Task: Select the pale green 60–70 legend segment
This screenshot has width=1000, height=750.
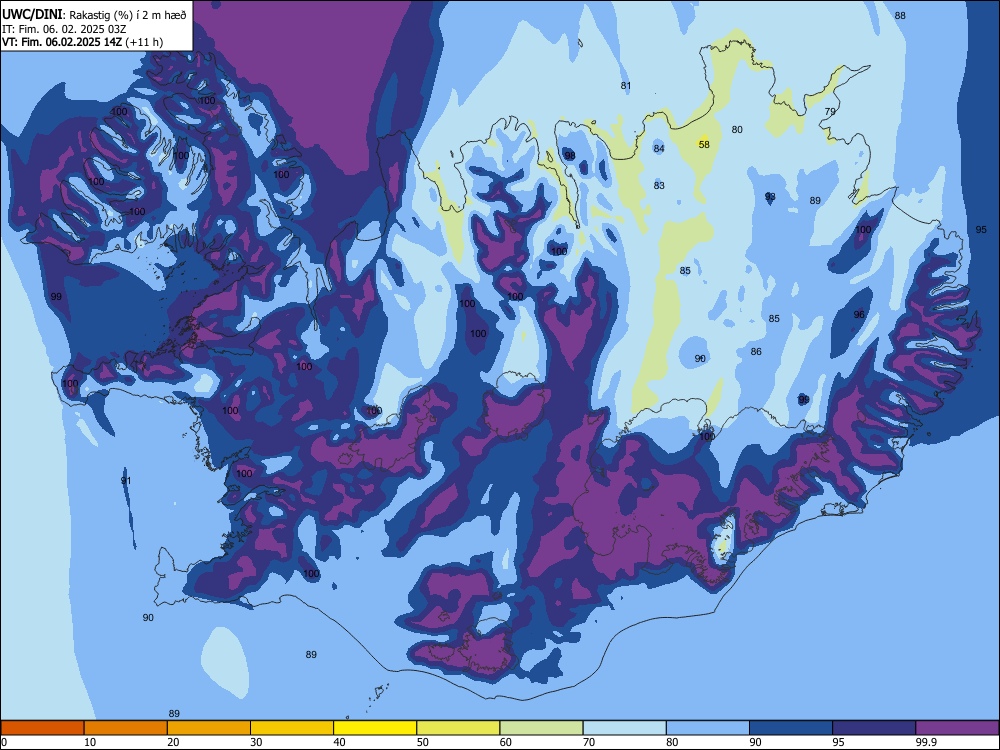Action: click(x=541, y=728)
